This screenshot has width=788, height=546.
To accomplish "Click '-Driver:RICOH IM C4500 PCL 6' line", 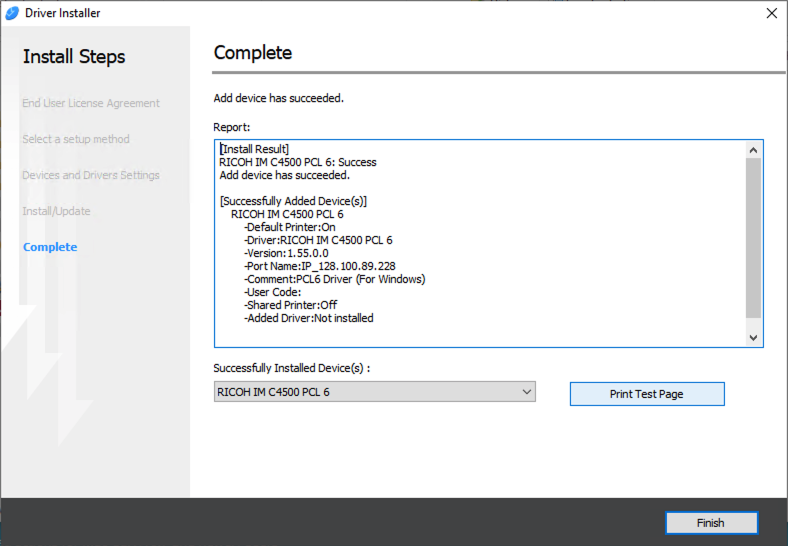I will tap(318, 240).
